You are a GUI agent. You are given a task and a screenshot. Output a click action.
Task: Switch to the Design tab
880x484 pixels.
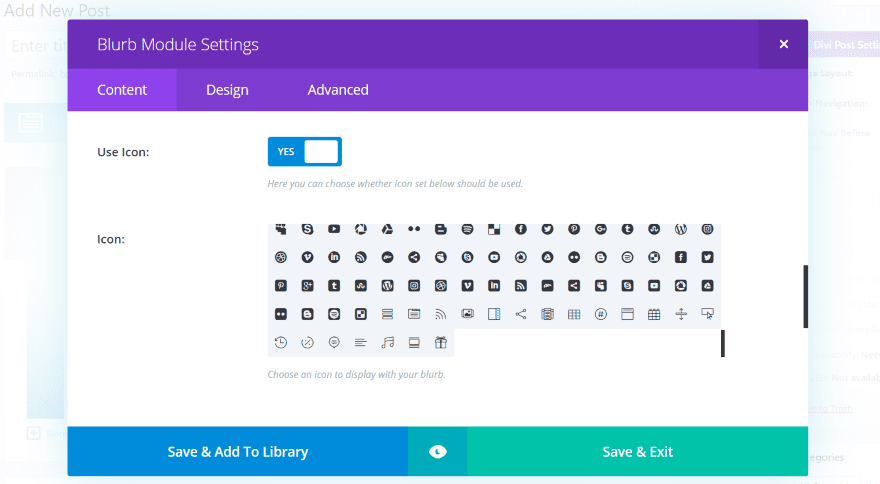[227, 90]
